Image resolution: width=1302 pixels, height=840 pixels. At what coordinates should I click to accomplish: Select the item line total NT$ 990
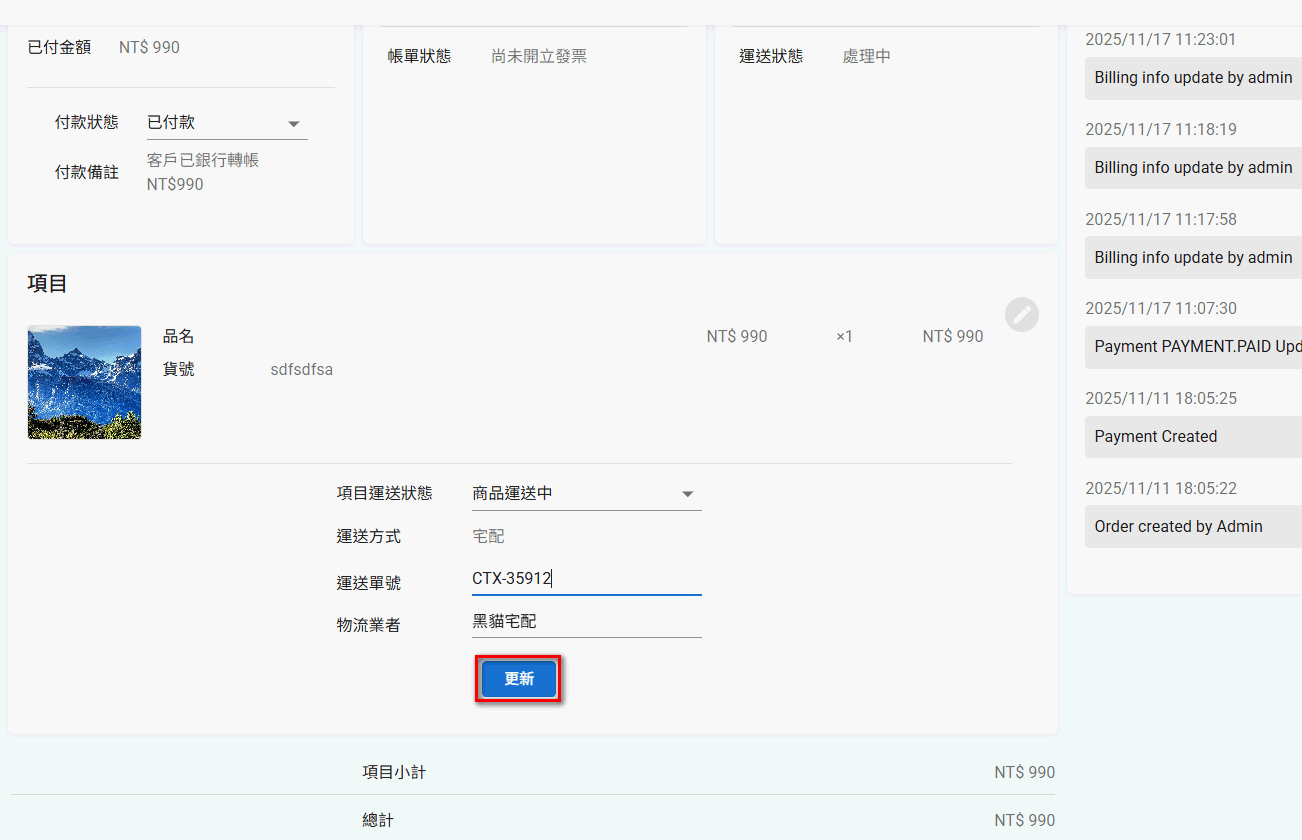(953, 337)
